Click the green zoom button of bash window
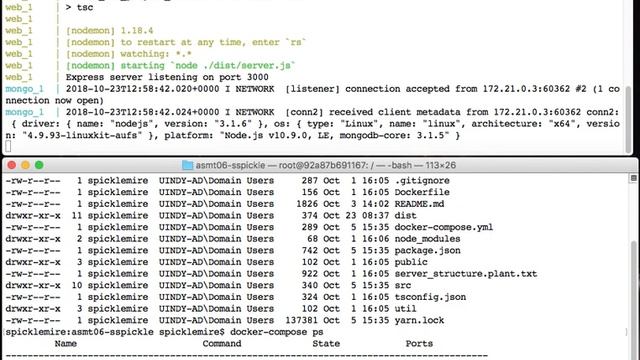The height and width of the screenshot is (360, 640). (x=39, y=165)
